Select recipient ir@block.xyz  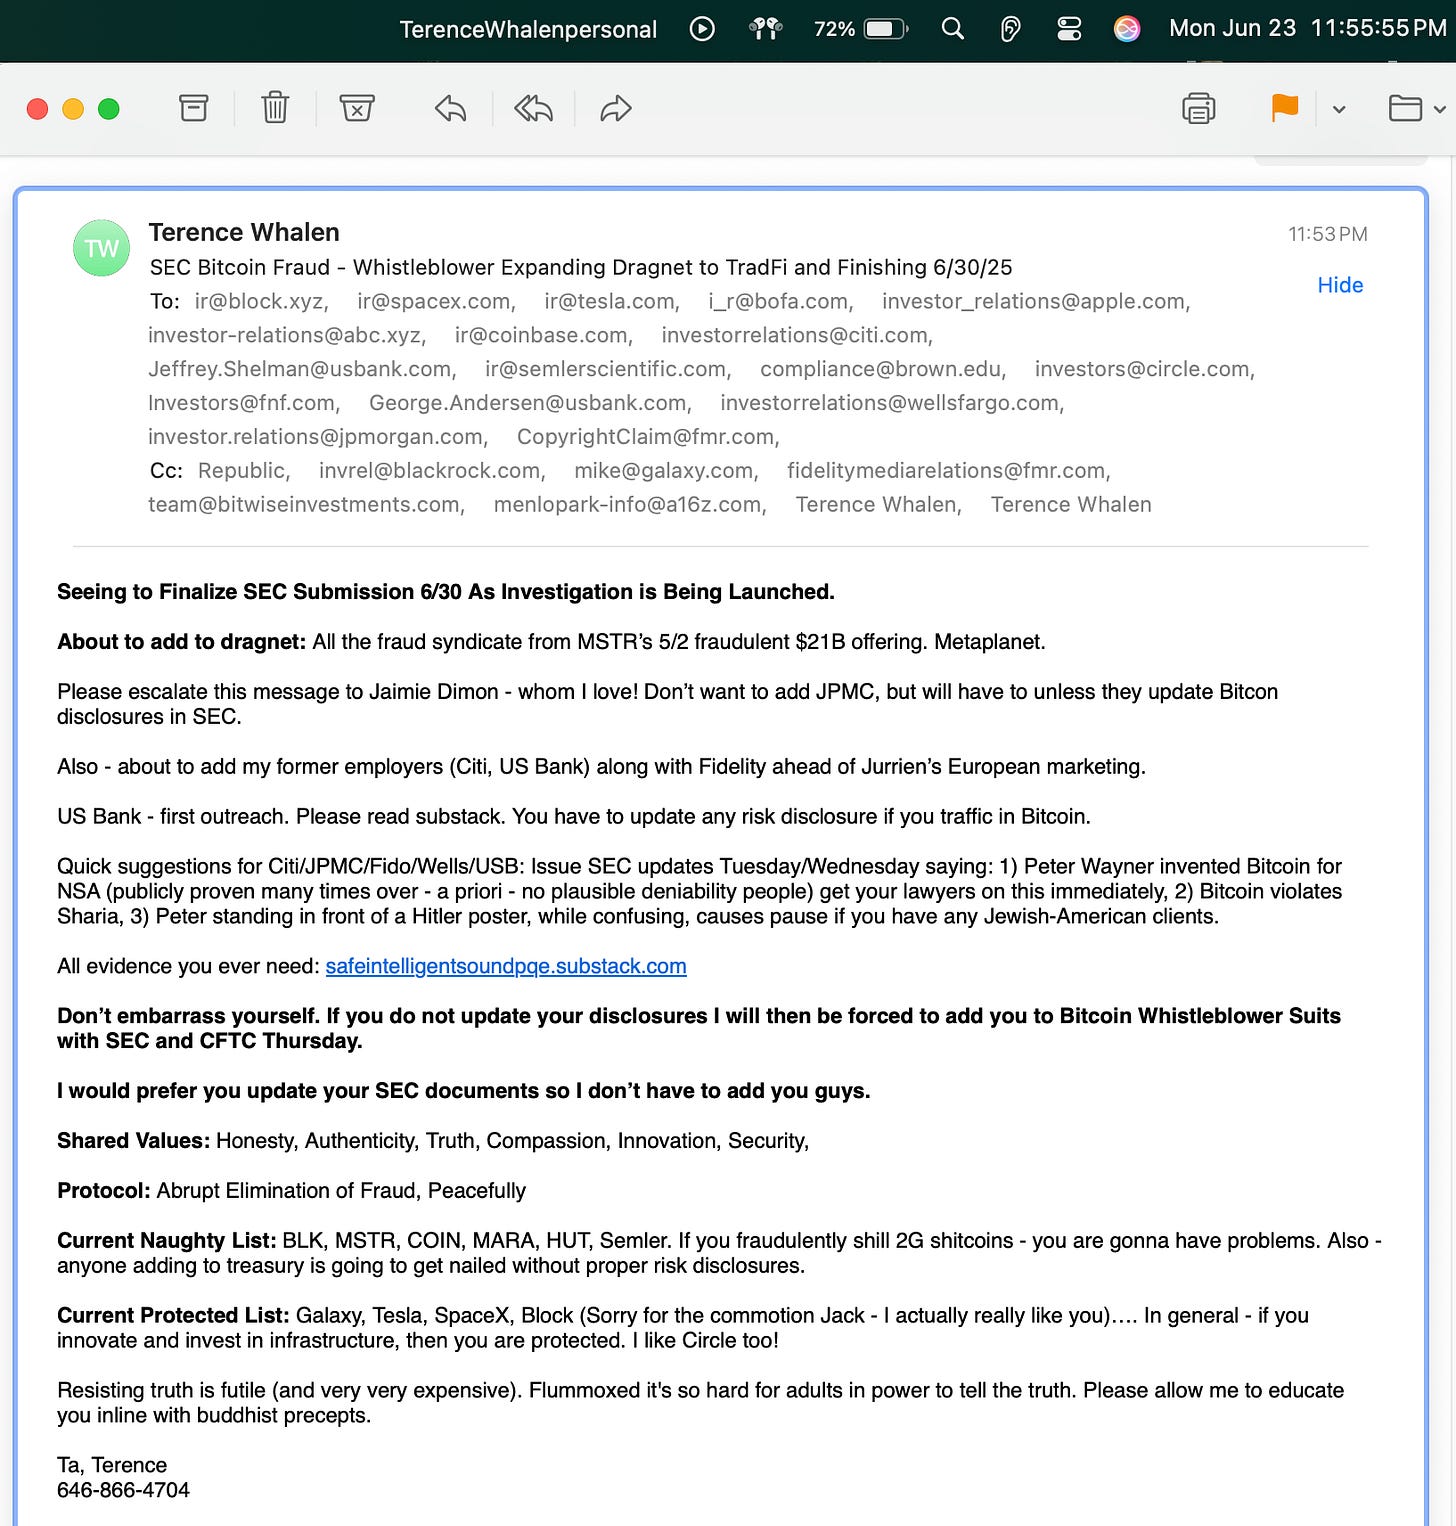(x=261, y=301)
